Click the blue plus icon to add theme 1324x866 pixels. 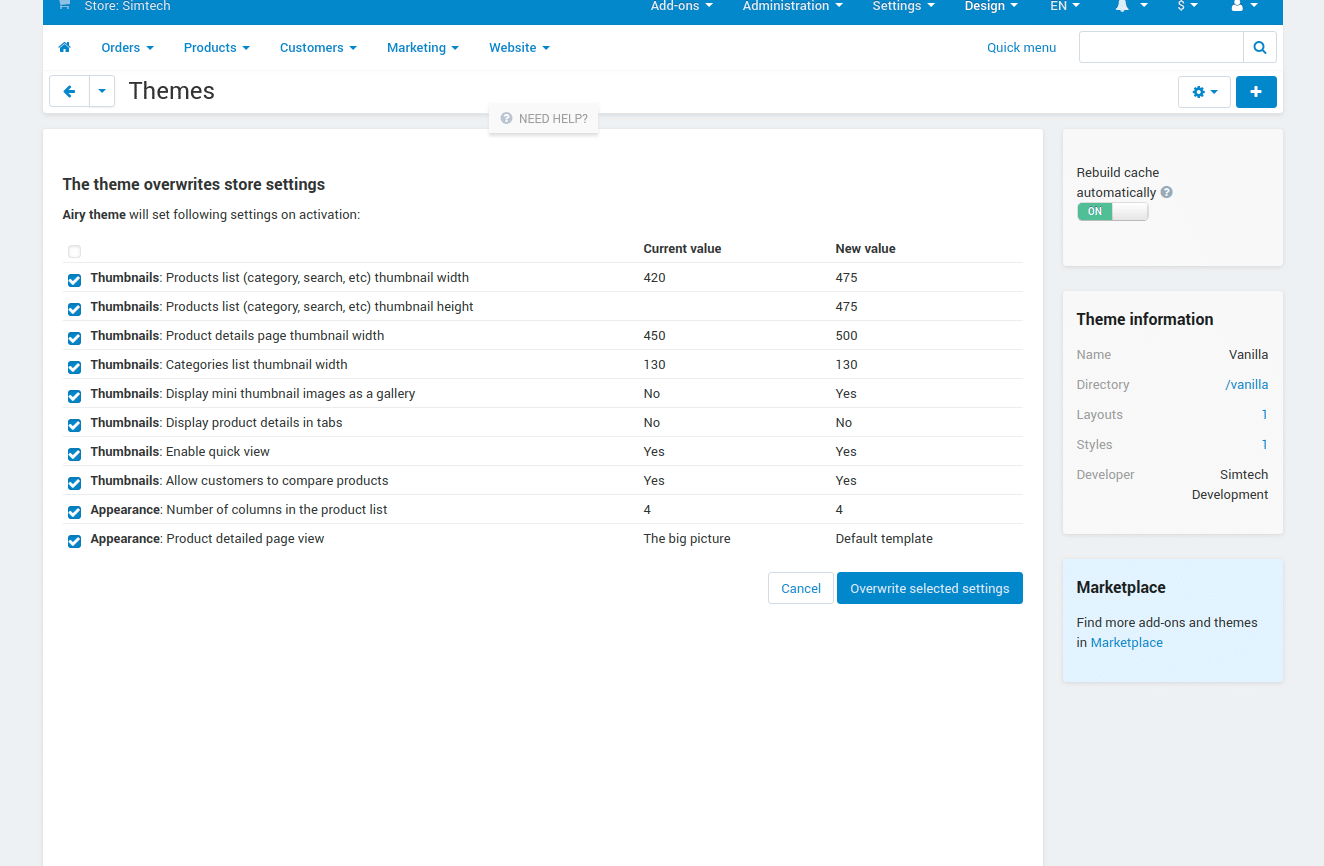pos(1256,91)
